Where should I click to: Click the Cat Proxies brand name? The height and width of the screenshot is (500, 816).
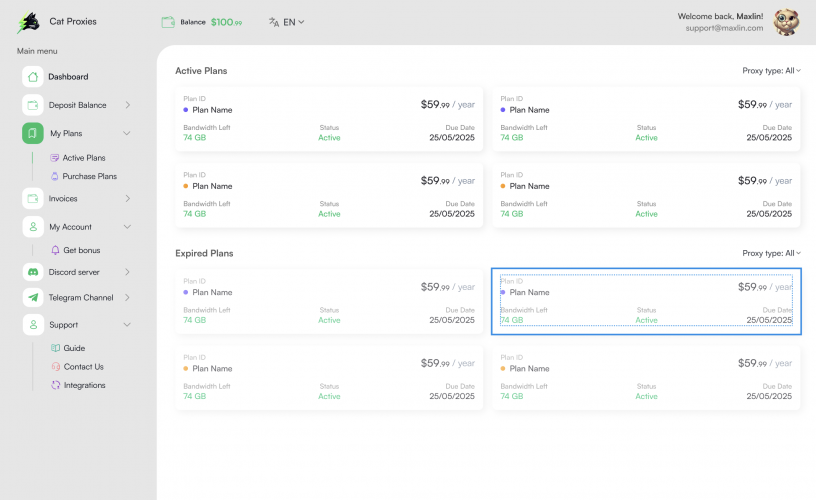pos(73,21)
